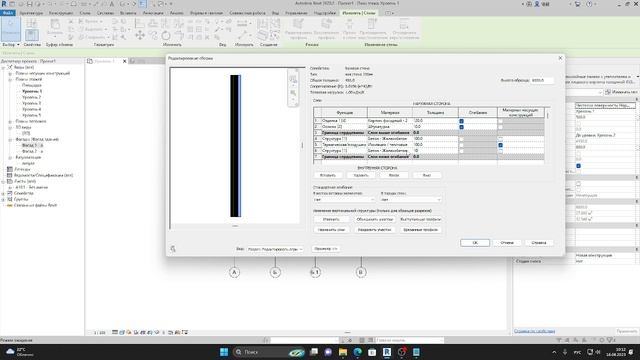
Task: Click the Sample Height input field
Action: coord(542,80)
